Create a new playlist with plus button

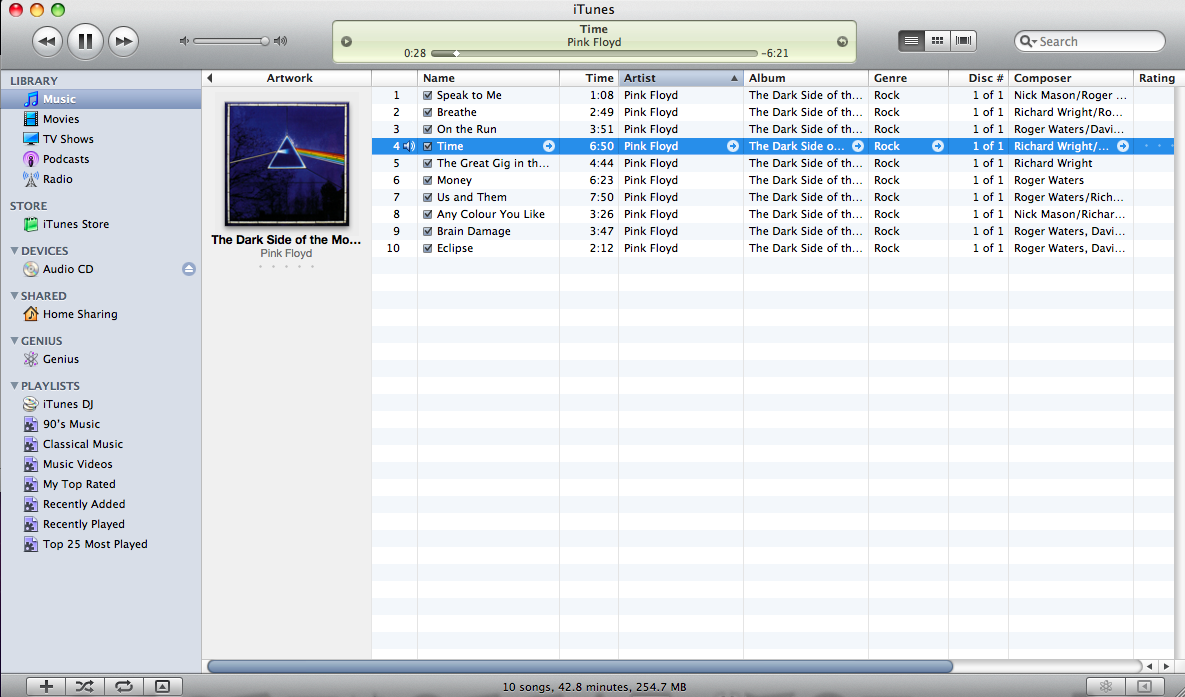46,686
